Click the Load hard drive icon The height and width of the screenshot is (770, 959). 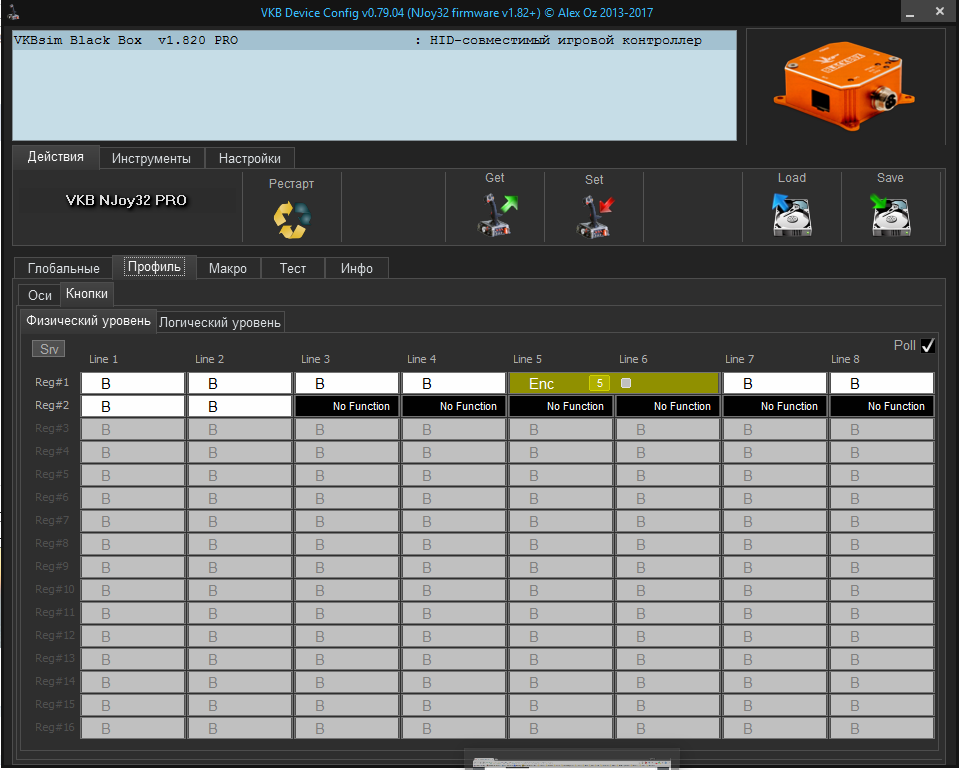792,215
